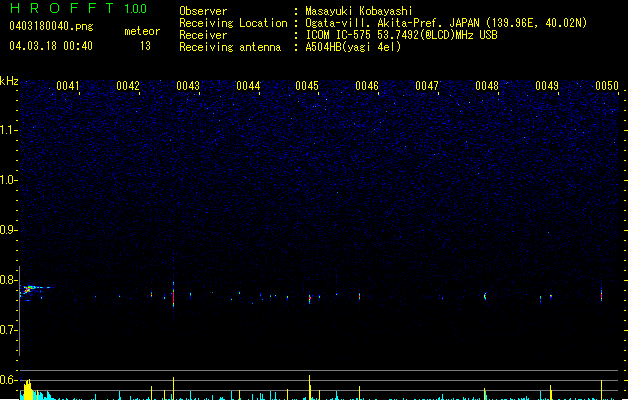Click the meteor count value 13

click(x=145, y=46)
